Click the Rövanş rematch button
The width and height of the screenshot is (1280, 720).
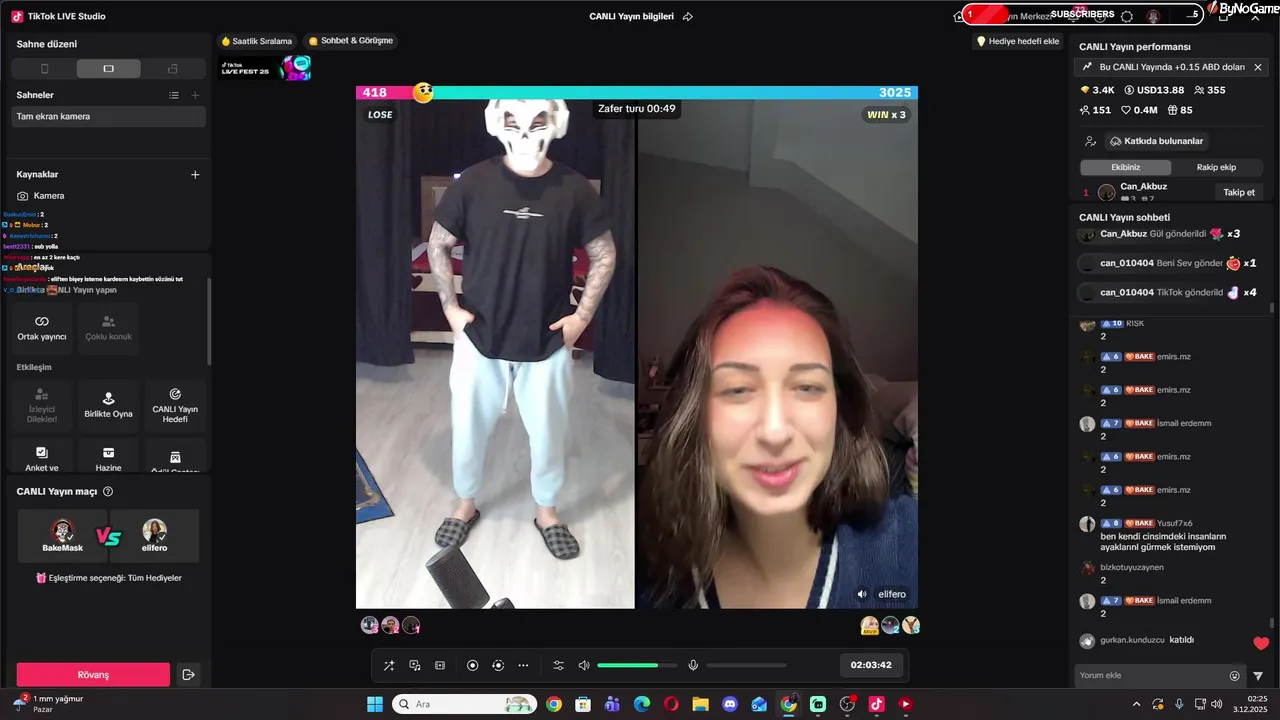point(93,675)
